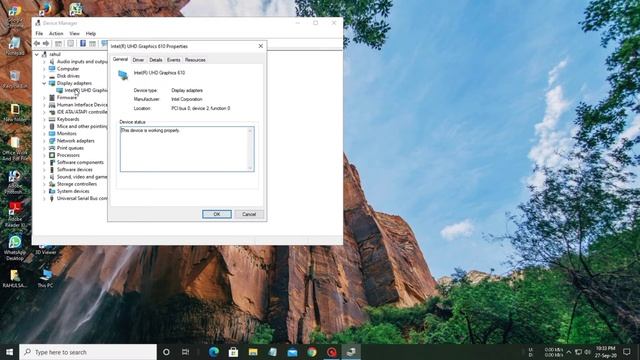This screenshot has width=640, height=360.
Task: Expand the Storage controllers category
Action: coord(44,184)
